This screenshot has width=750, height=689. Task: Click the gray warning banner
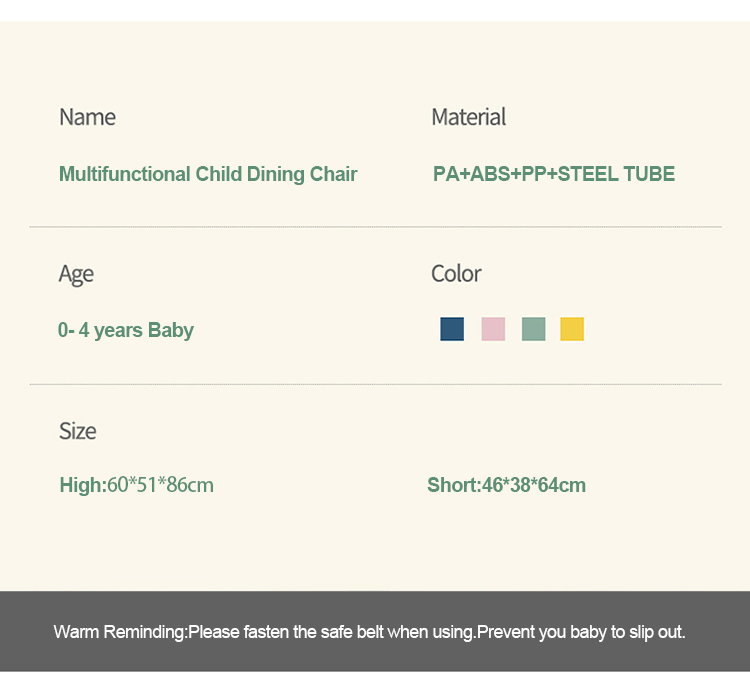[375, 631]
